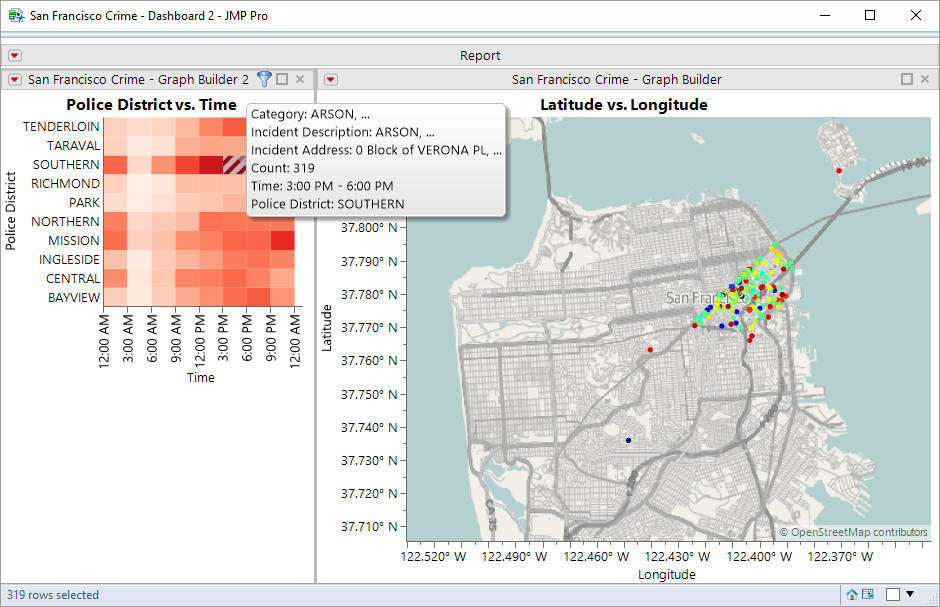Select the TENDERLOIN axis label
The image size is (940, 607).
[61, 126]
